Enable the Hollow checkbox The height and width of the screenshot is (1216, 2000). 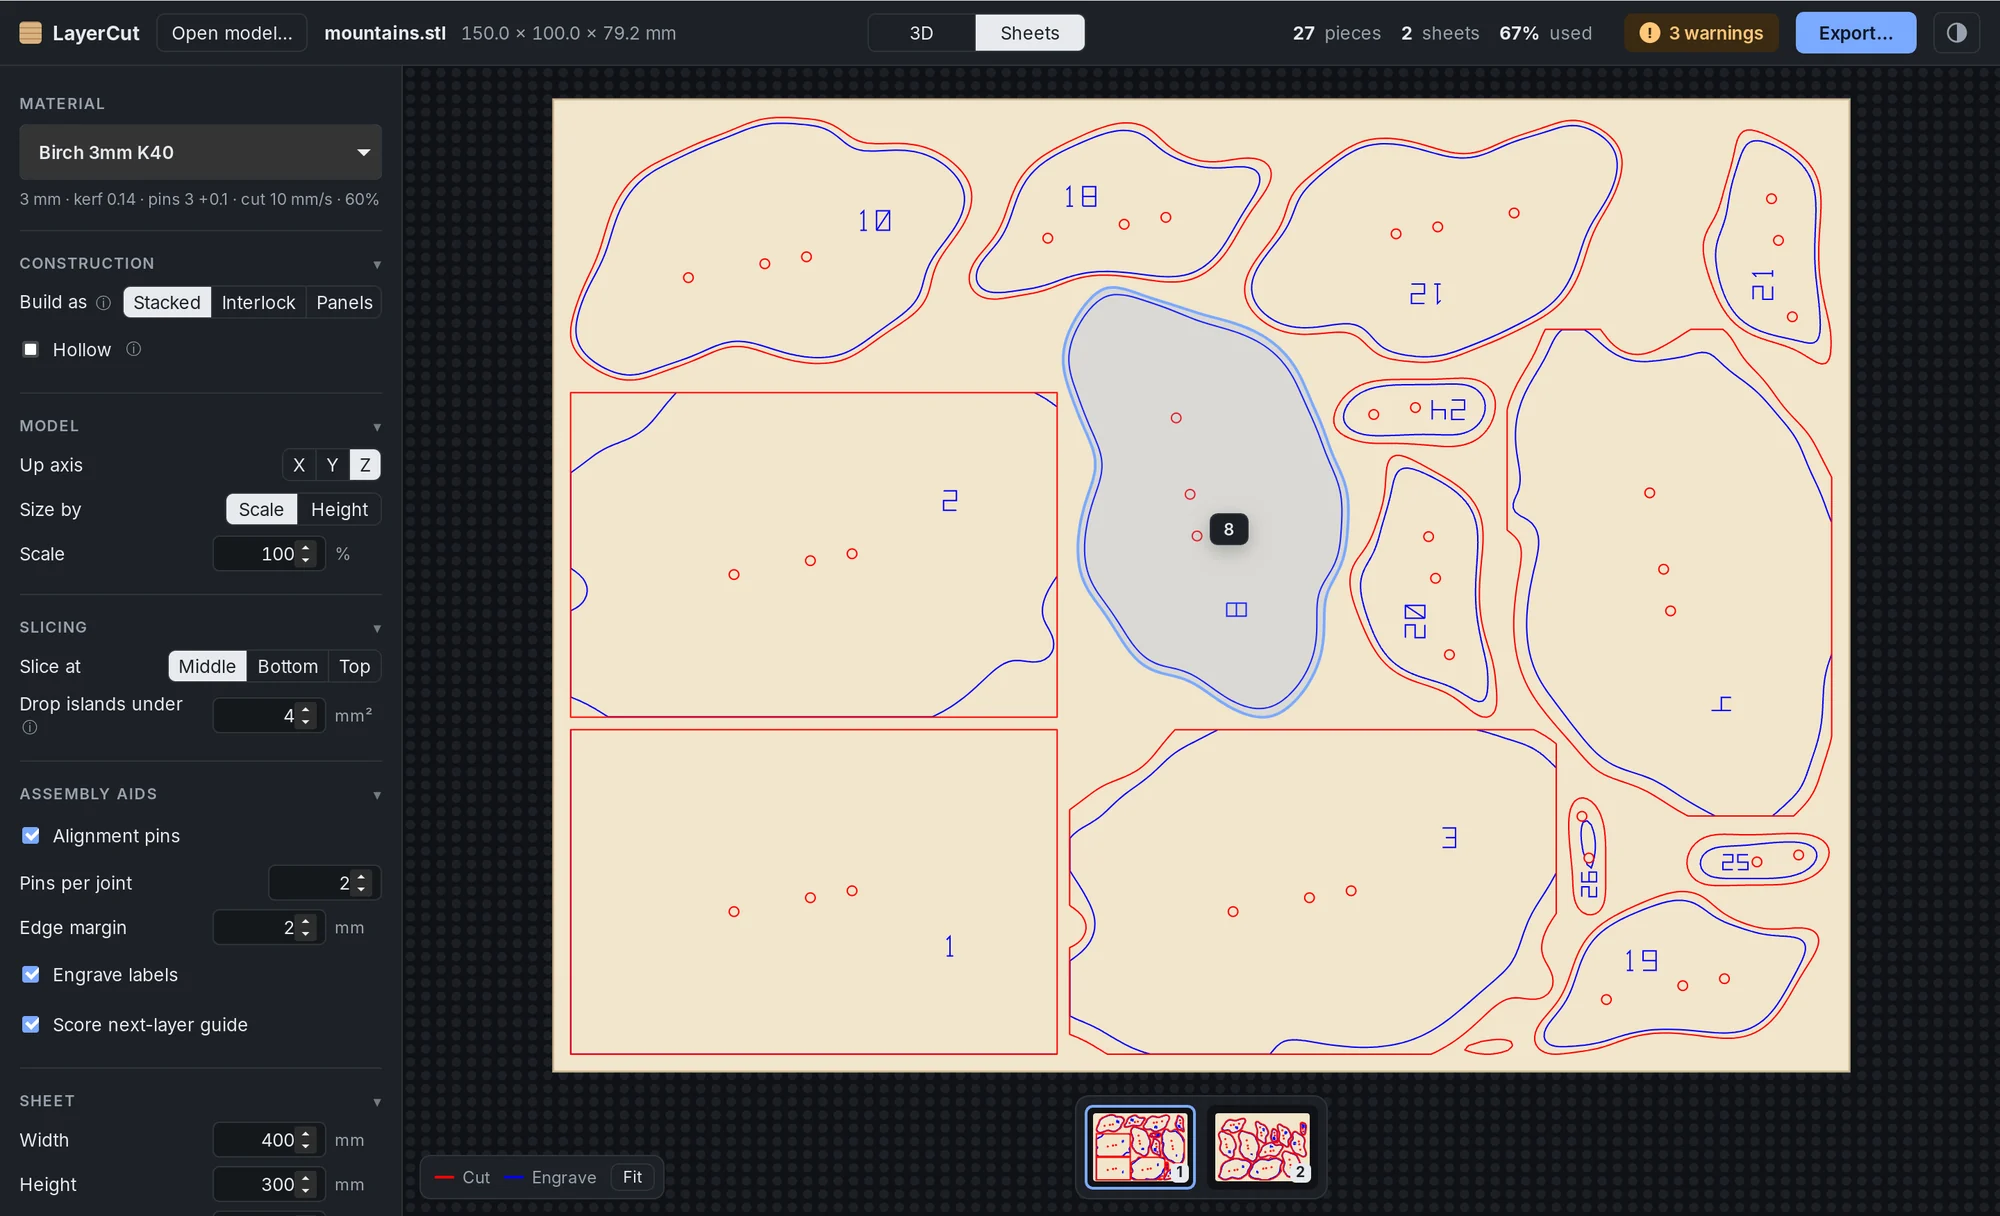pyautogui.click(x=31, y=349)
